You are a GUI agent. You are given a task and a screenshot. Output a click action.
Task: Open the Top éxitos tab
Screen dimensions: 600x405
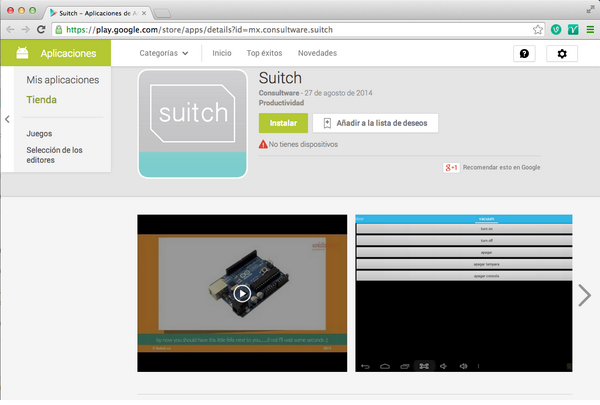264,53
